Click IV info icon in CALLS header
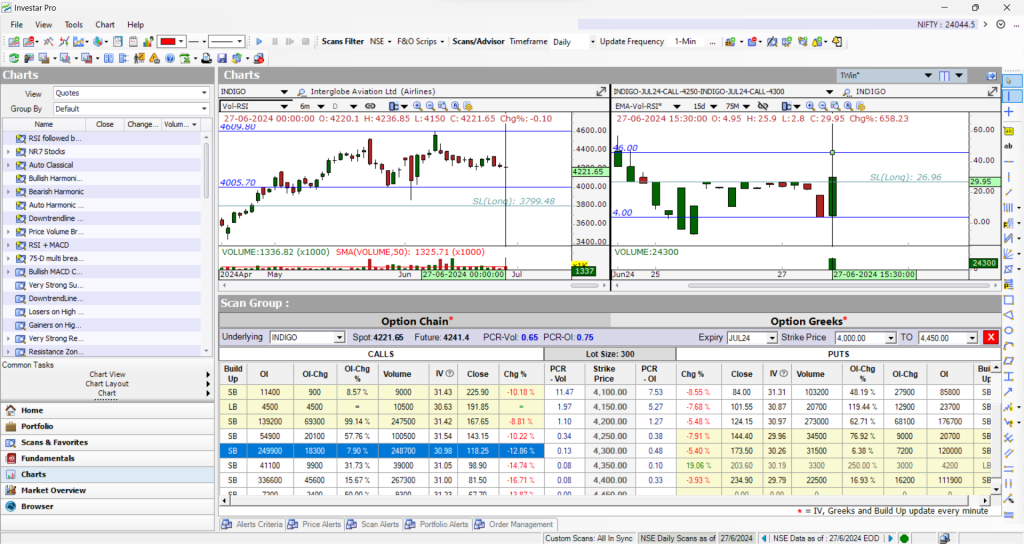 [449, 374]
